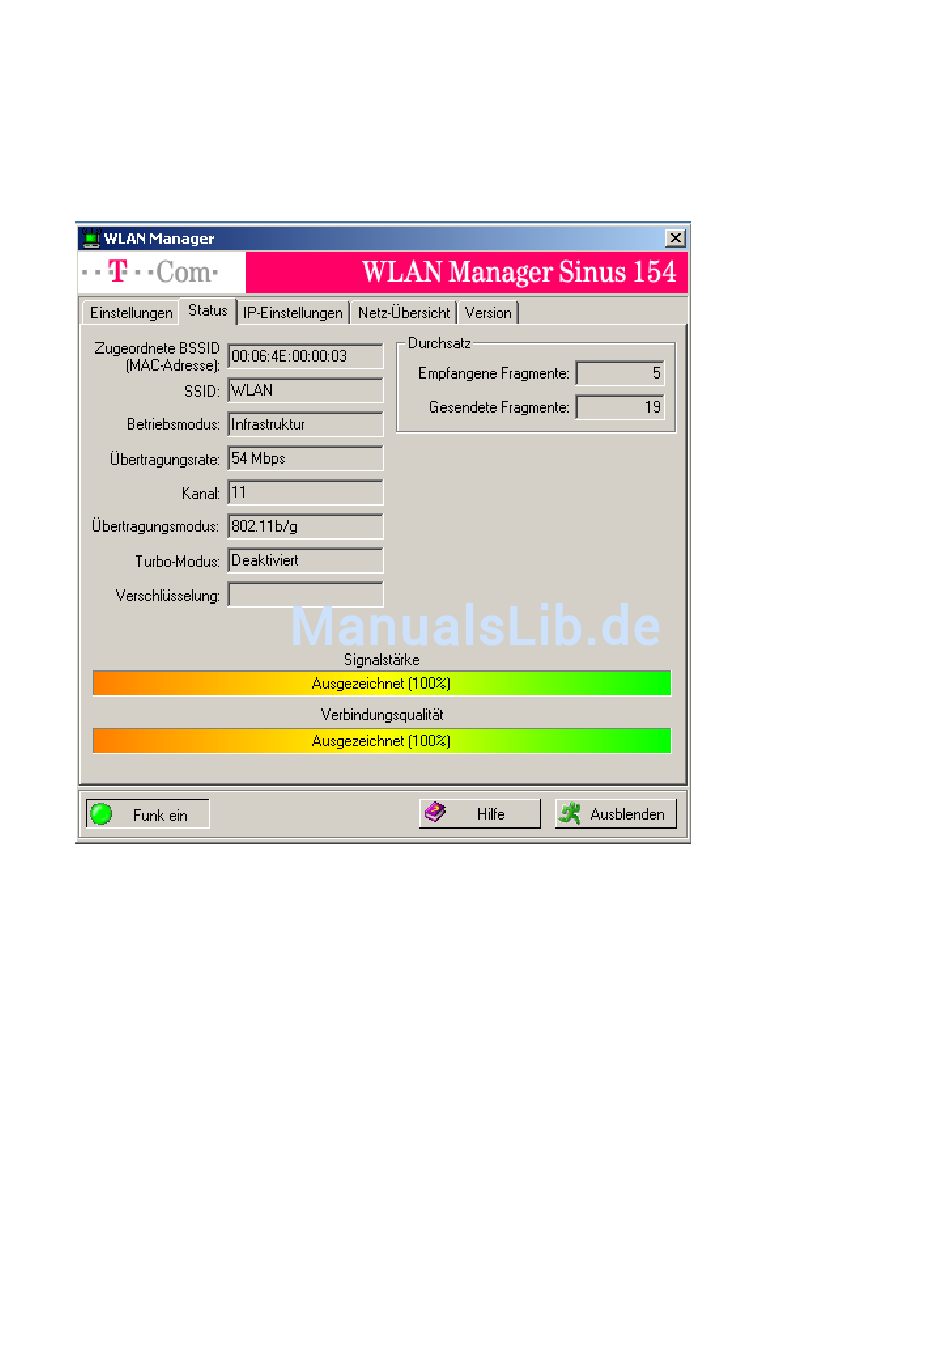Click the Verschlüsselung label
The image size is (950, 1359).
tap(167, 596)
